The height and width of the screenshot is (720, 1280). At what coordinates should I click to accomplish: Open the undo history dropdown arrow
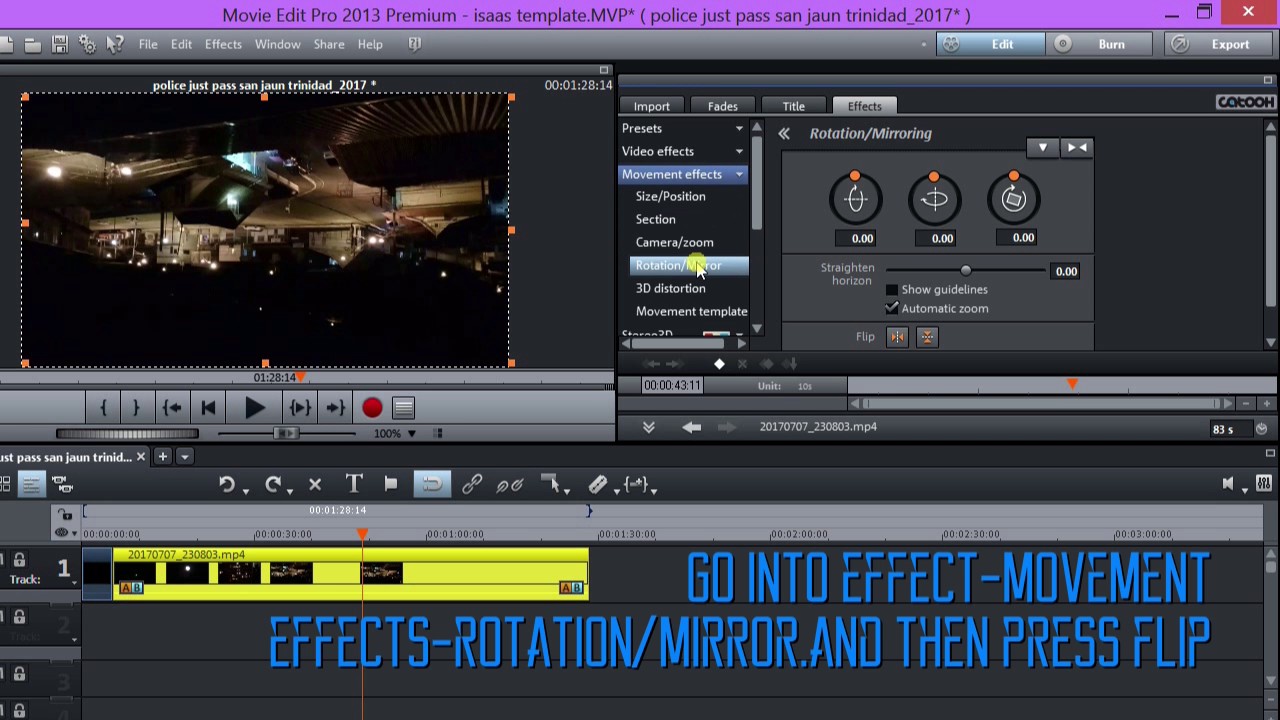pyautogui.click(x=244, y=490)
